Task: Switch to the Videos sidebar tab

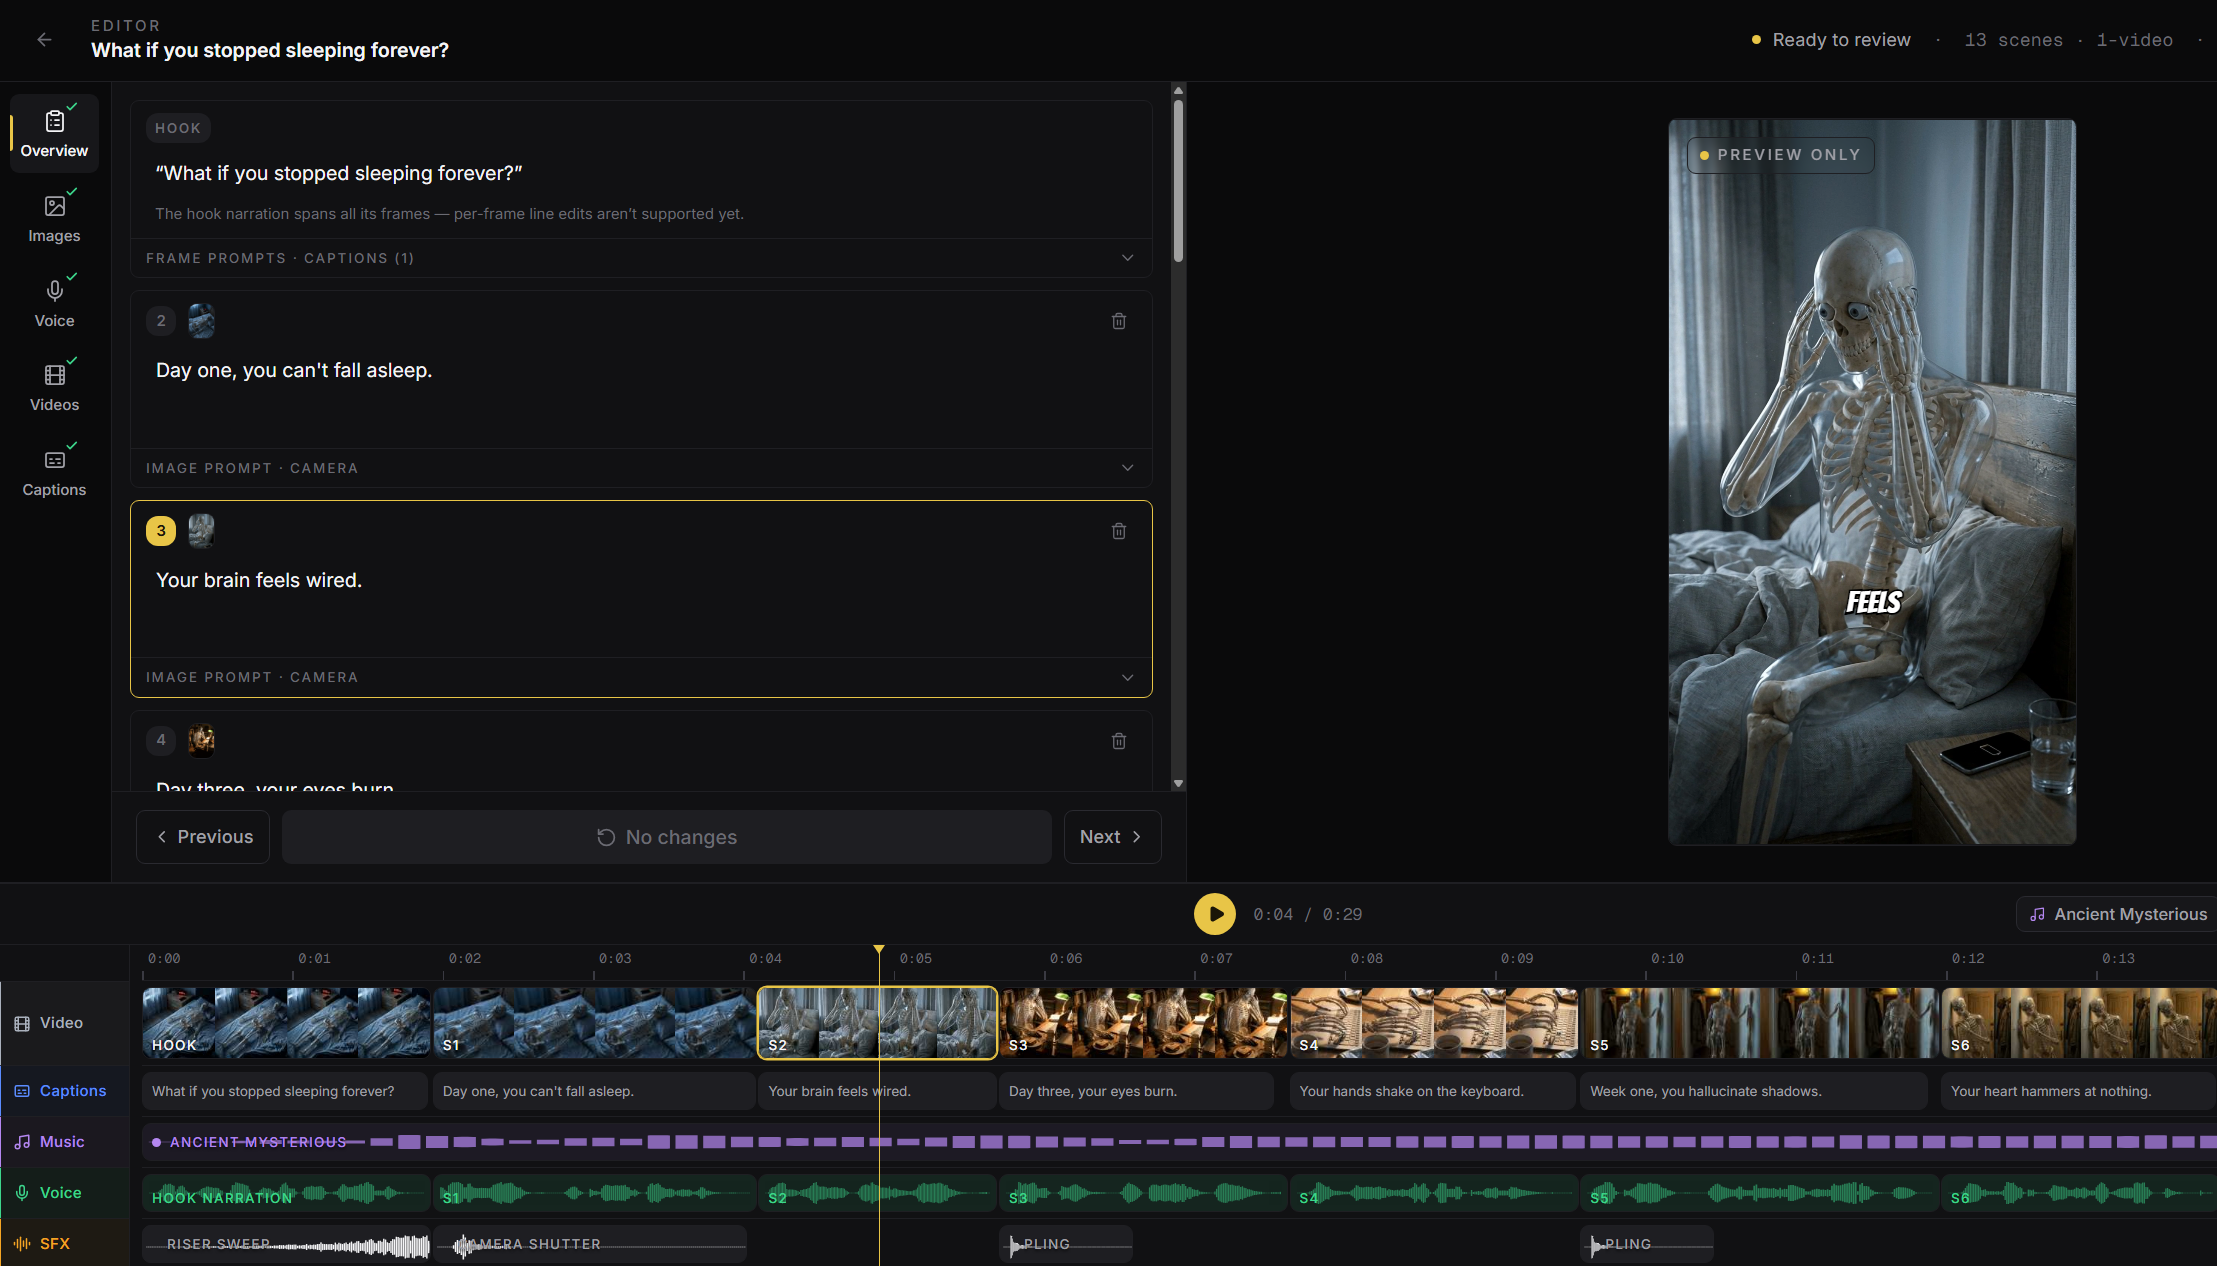Action: coord(54,388)
